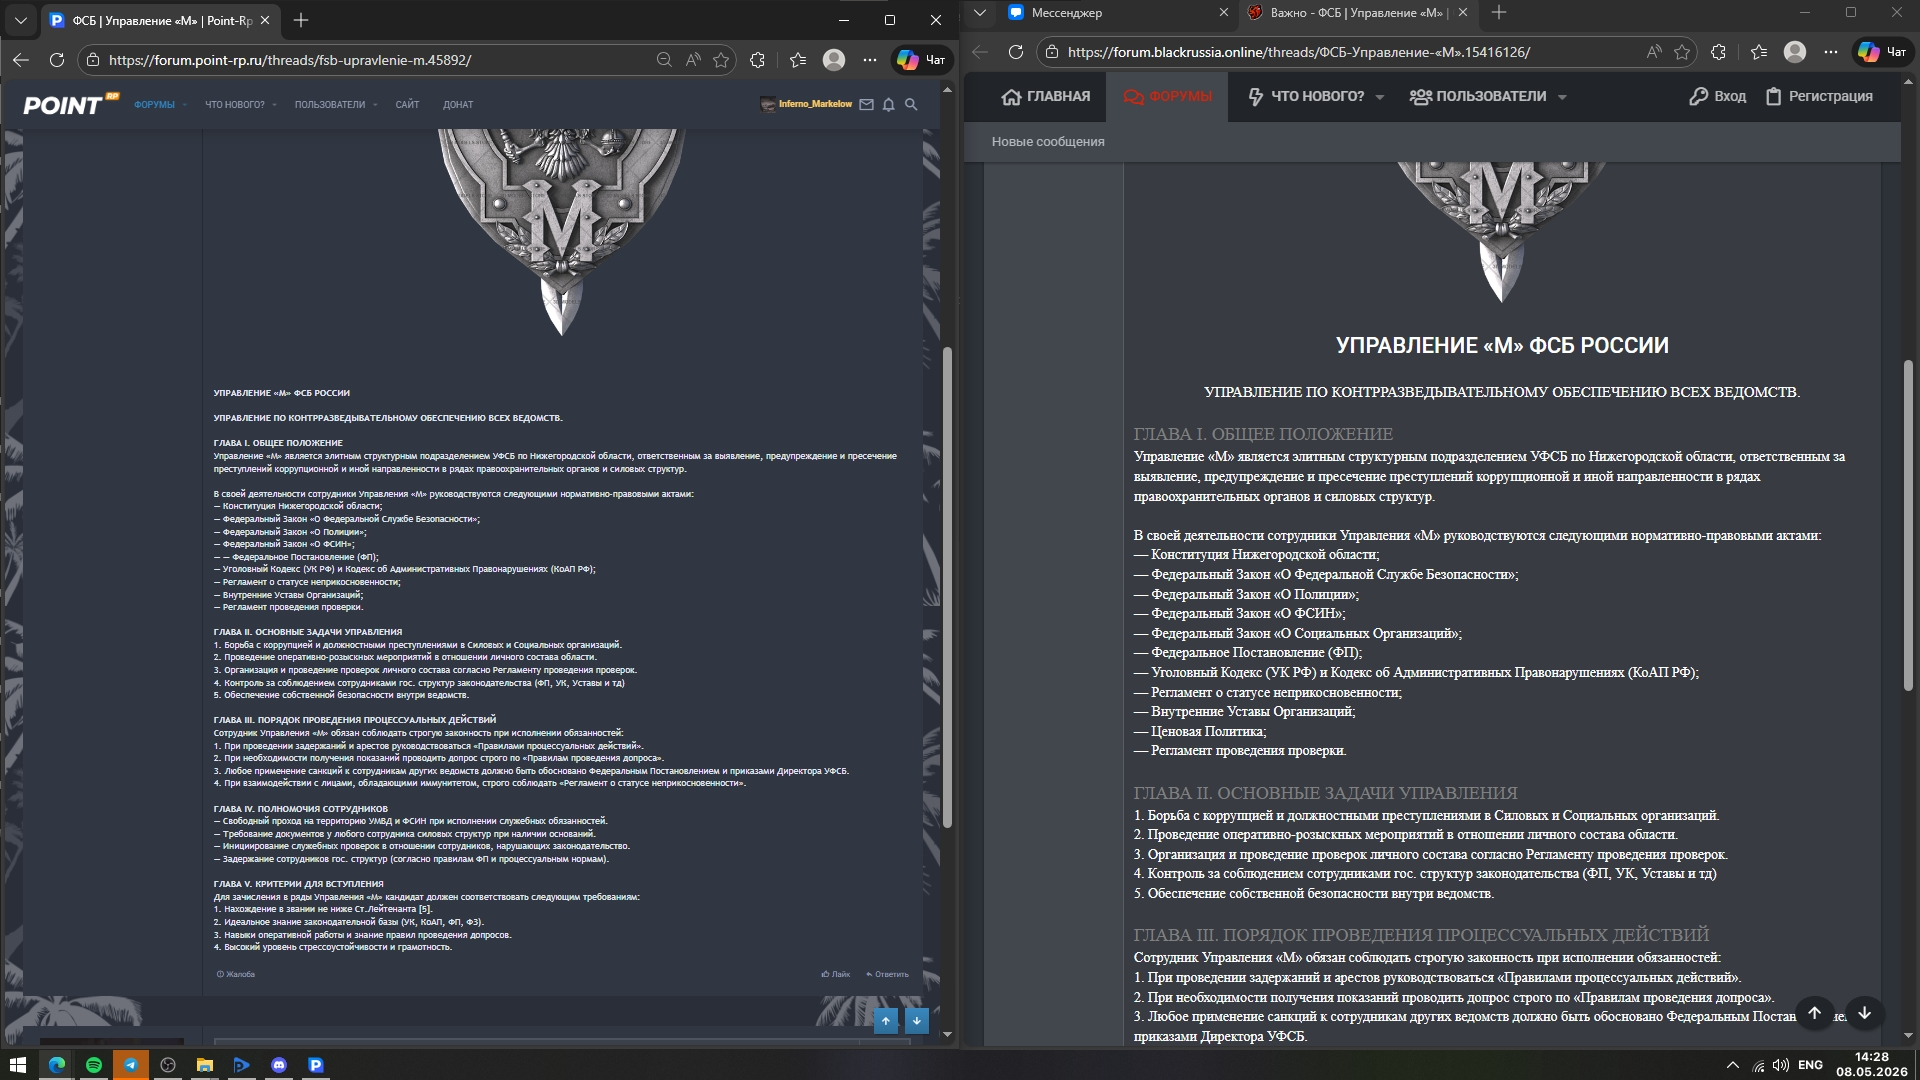1920x1080 pixels.
Task: Open Copilot Чат in Black Russia window
Action: point(1882,52)
